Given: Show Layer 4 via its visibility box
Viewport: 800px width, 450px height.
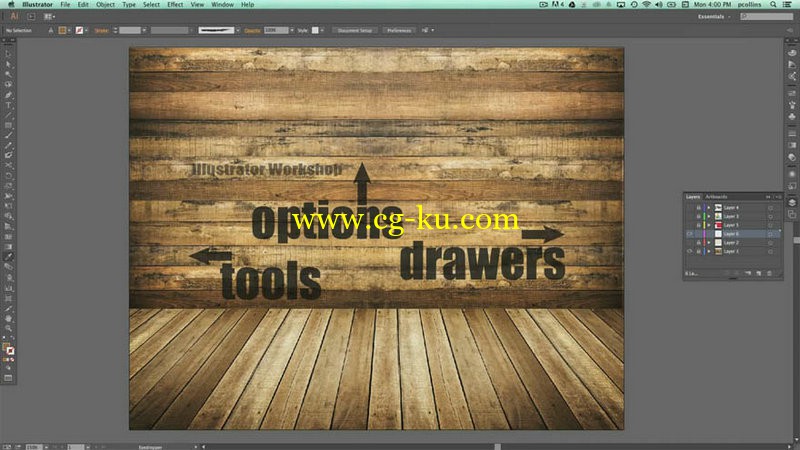Looking at the screenshot, I should point(690,208).
